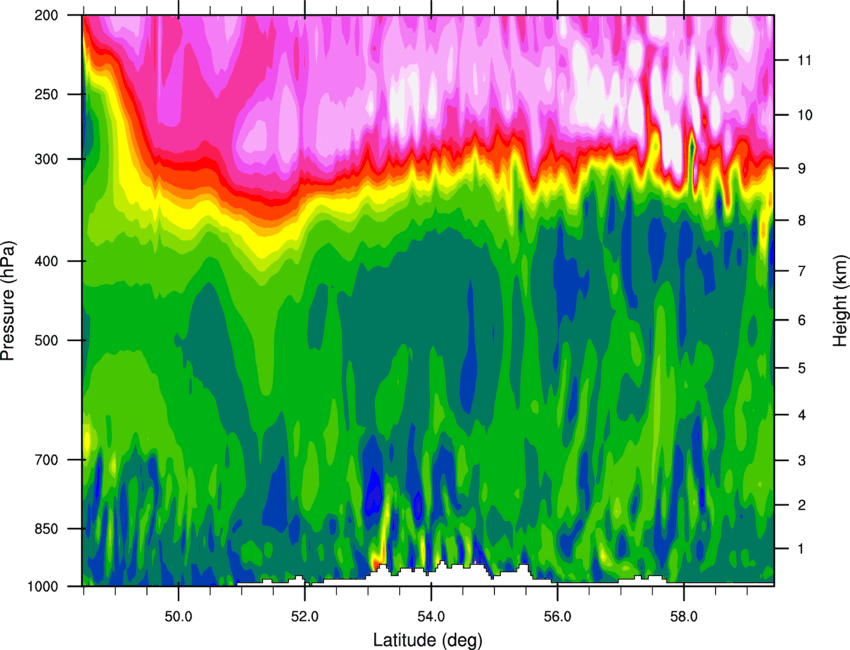Click the 50.0 latitude tick label

tap(178, 617)
